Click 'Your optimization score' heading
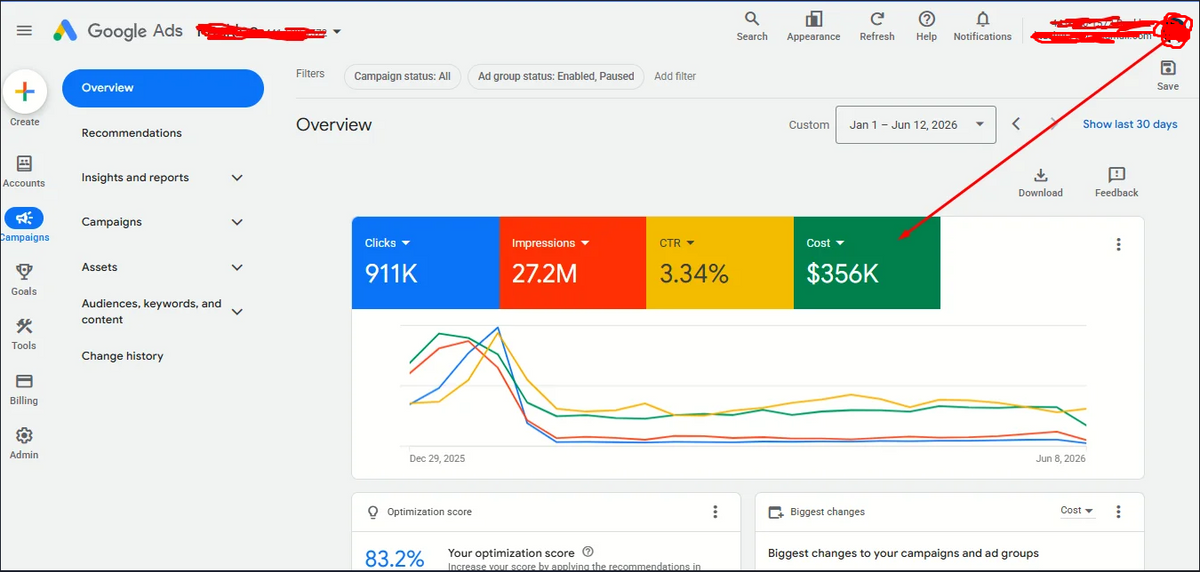1200x572 pixels. tap(511, 553)
